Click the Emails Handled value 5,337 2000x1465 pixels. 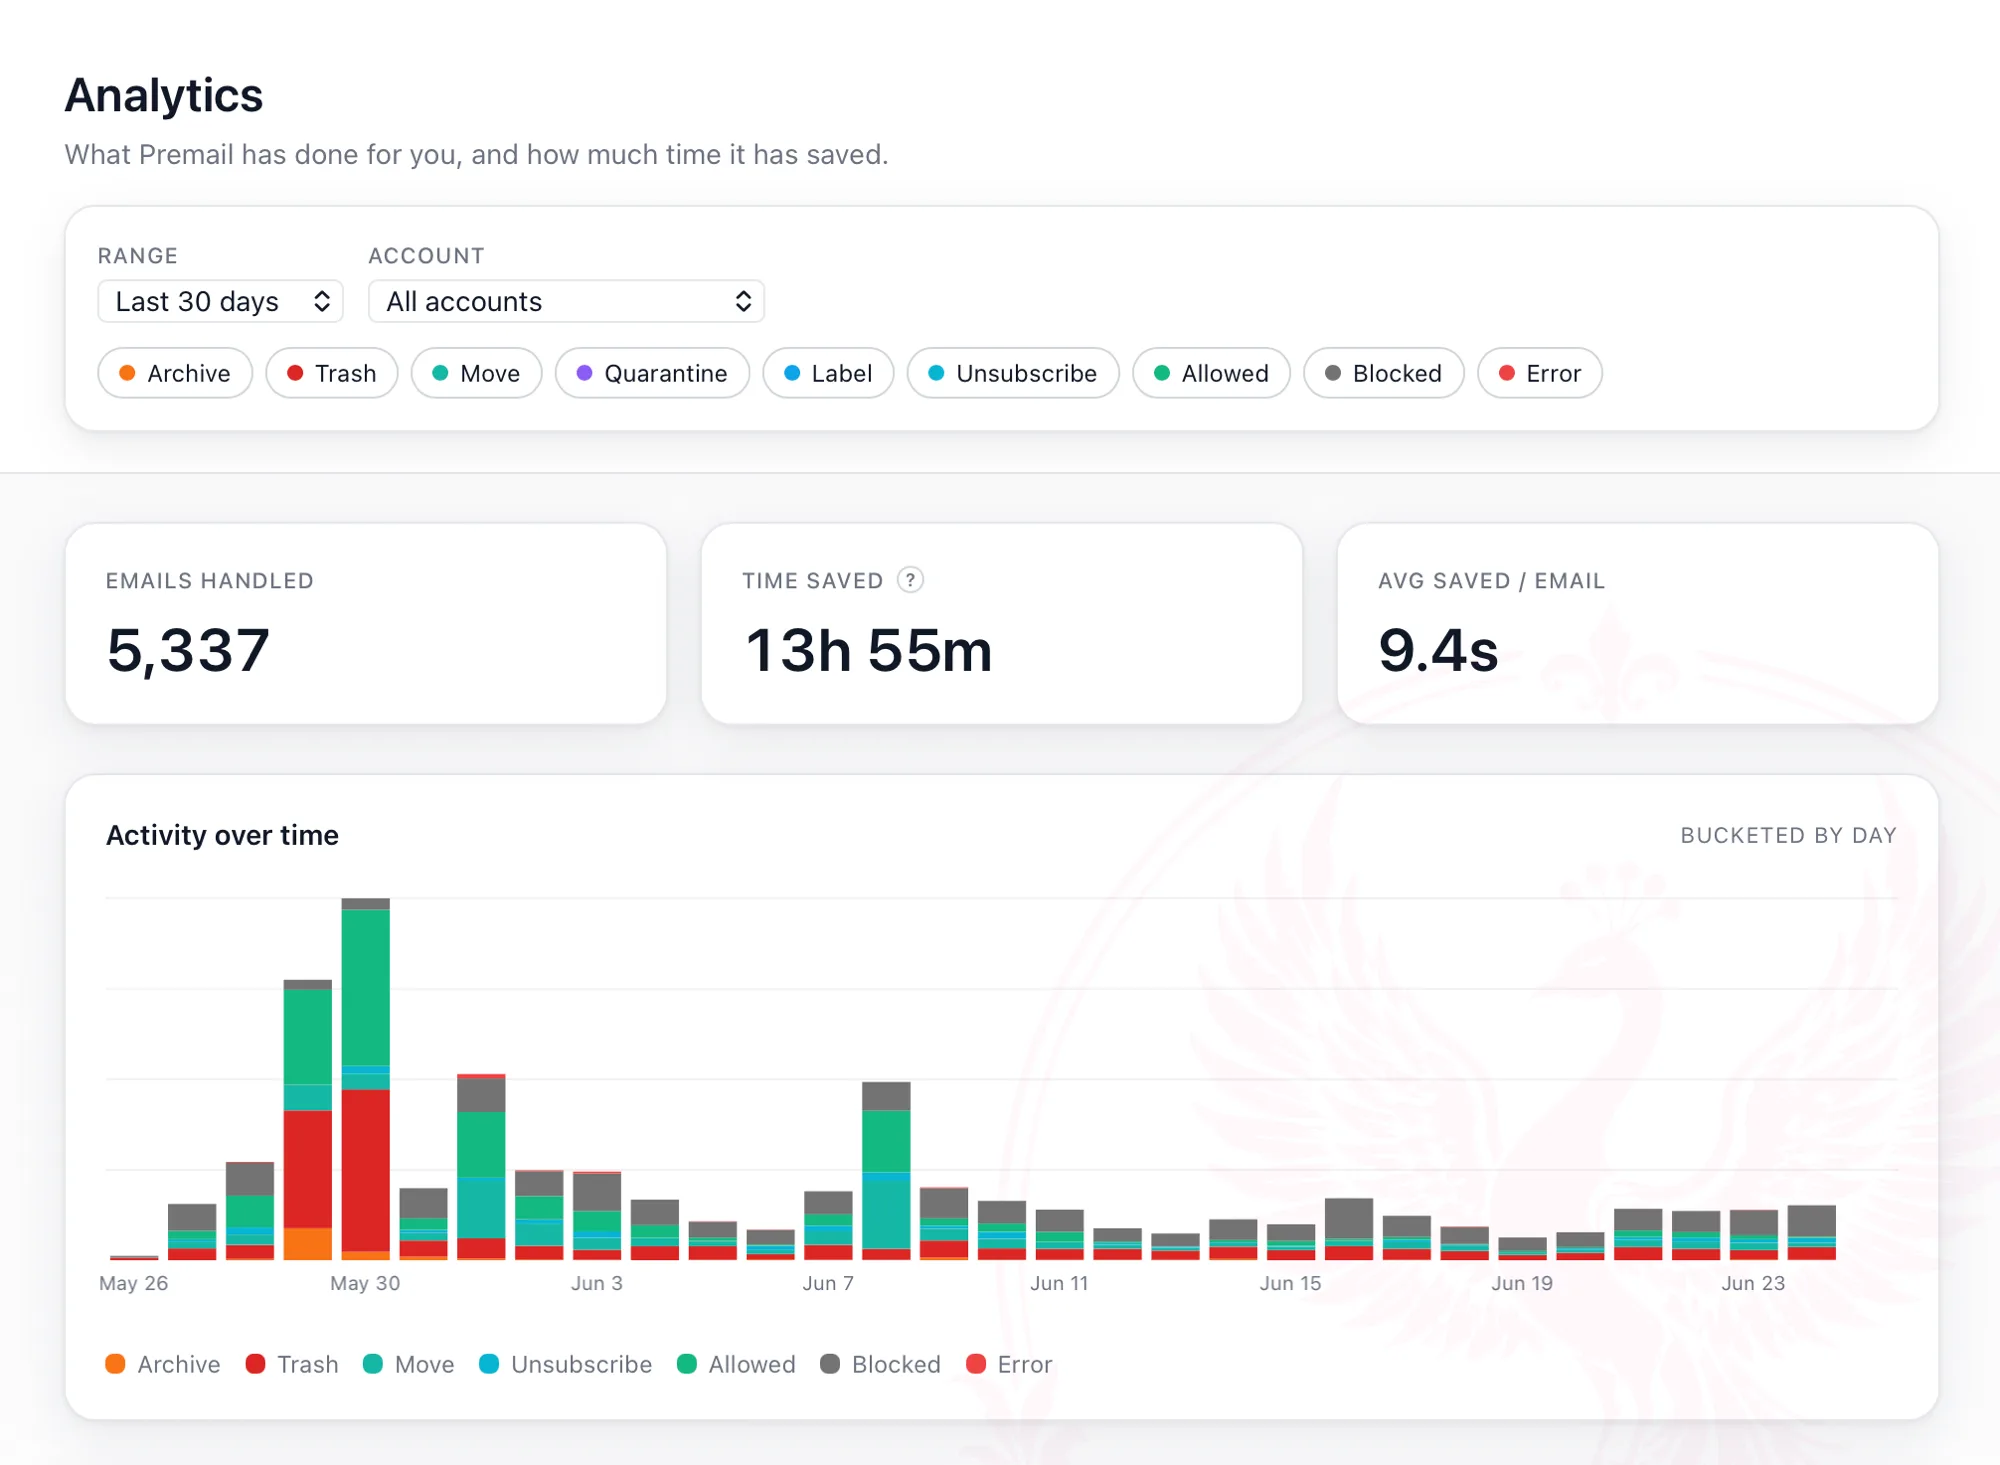tap(188, 650)
